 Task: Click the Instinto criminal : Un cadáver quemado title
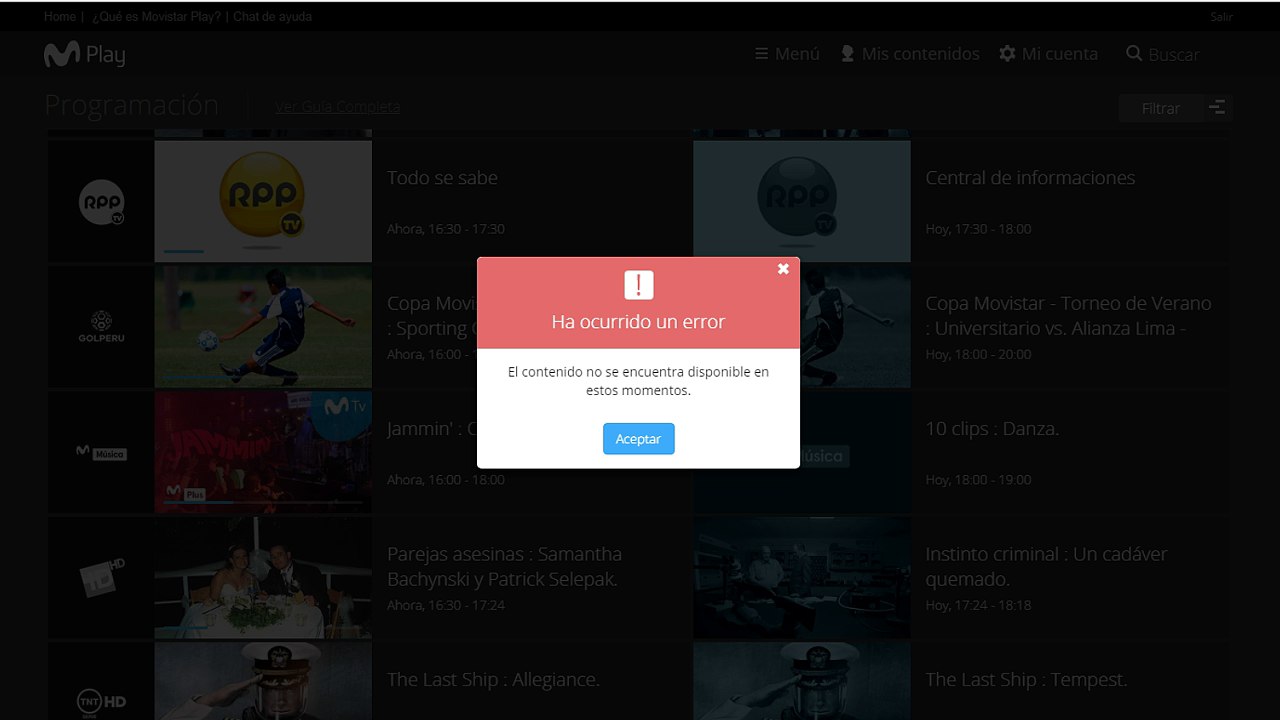coord(1046,566)
